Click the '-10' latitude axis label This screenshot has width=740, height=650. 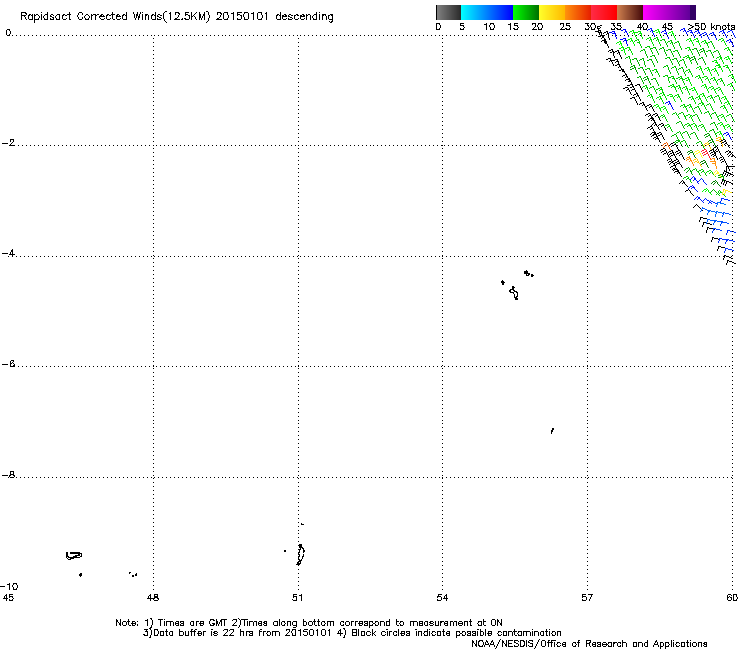(x=9, y=586)
